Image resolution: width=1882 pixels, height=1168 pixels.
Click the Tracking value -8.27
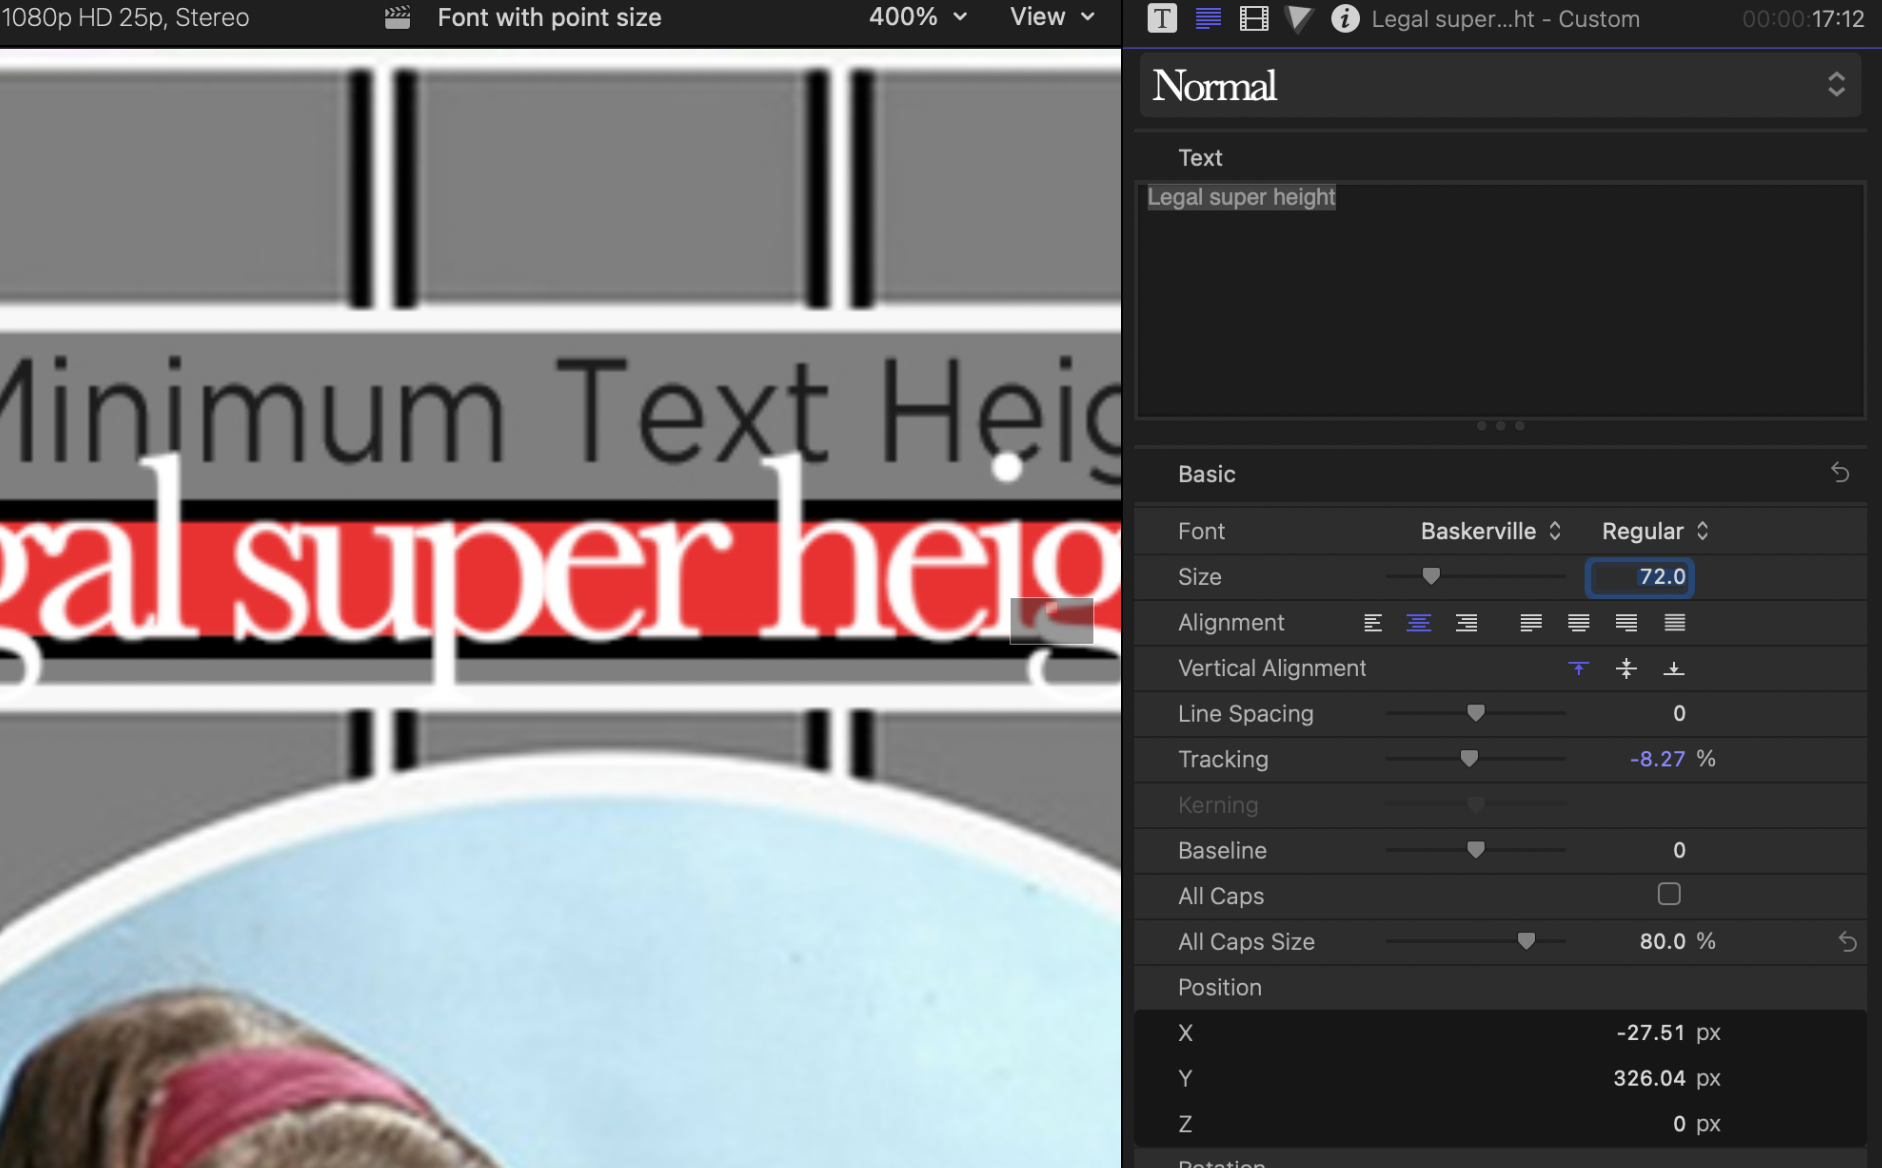[1657, 759]
